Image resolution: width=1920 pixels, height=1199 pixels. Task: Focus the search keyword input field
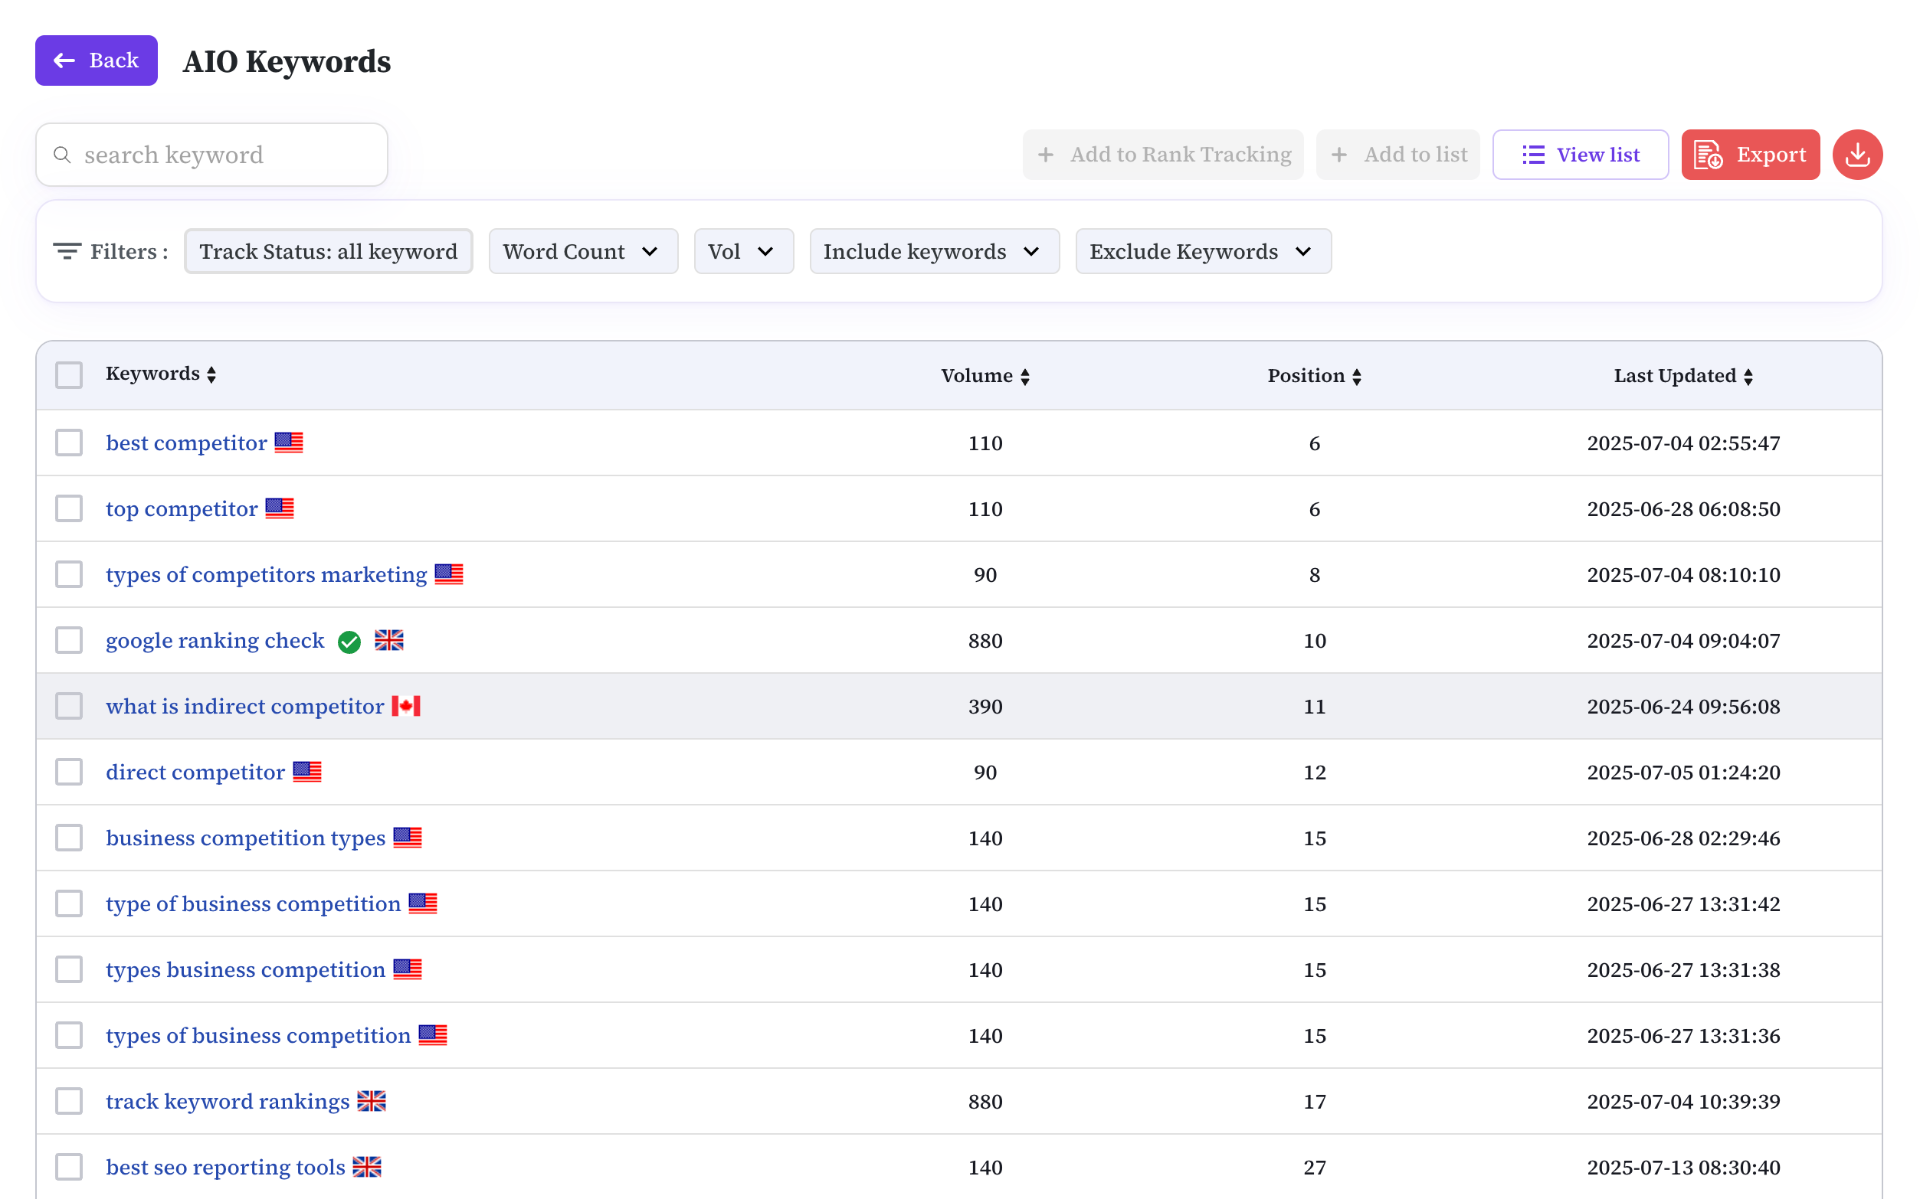pyautogui.click(x=212, y=155)
